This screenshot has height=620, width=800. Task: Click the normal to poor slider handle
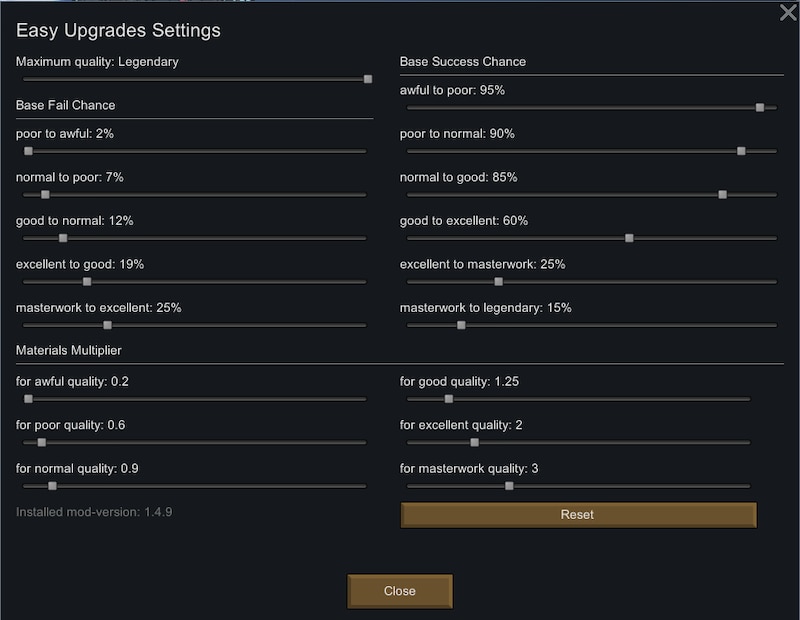(x=45, y=194)
